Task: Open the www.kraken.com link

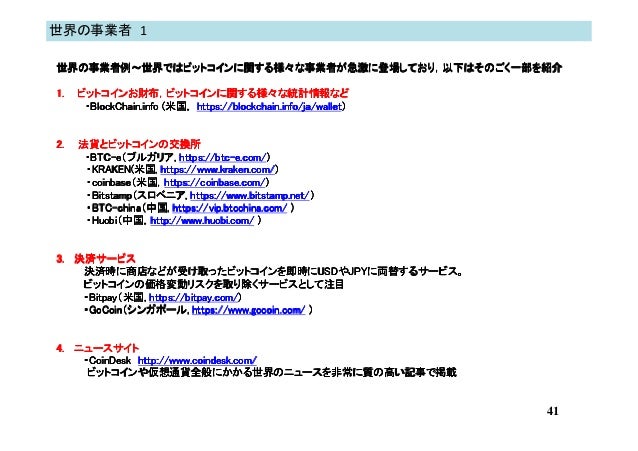Action: point(218,170)
